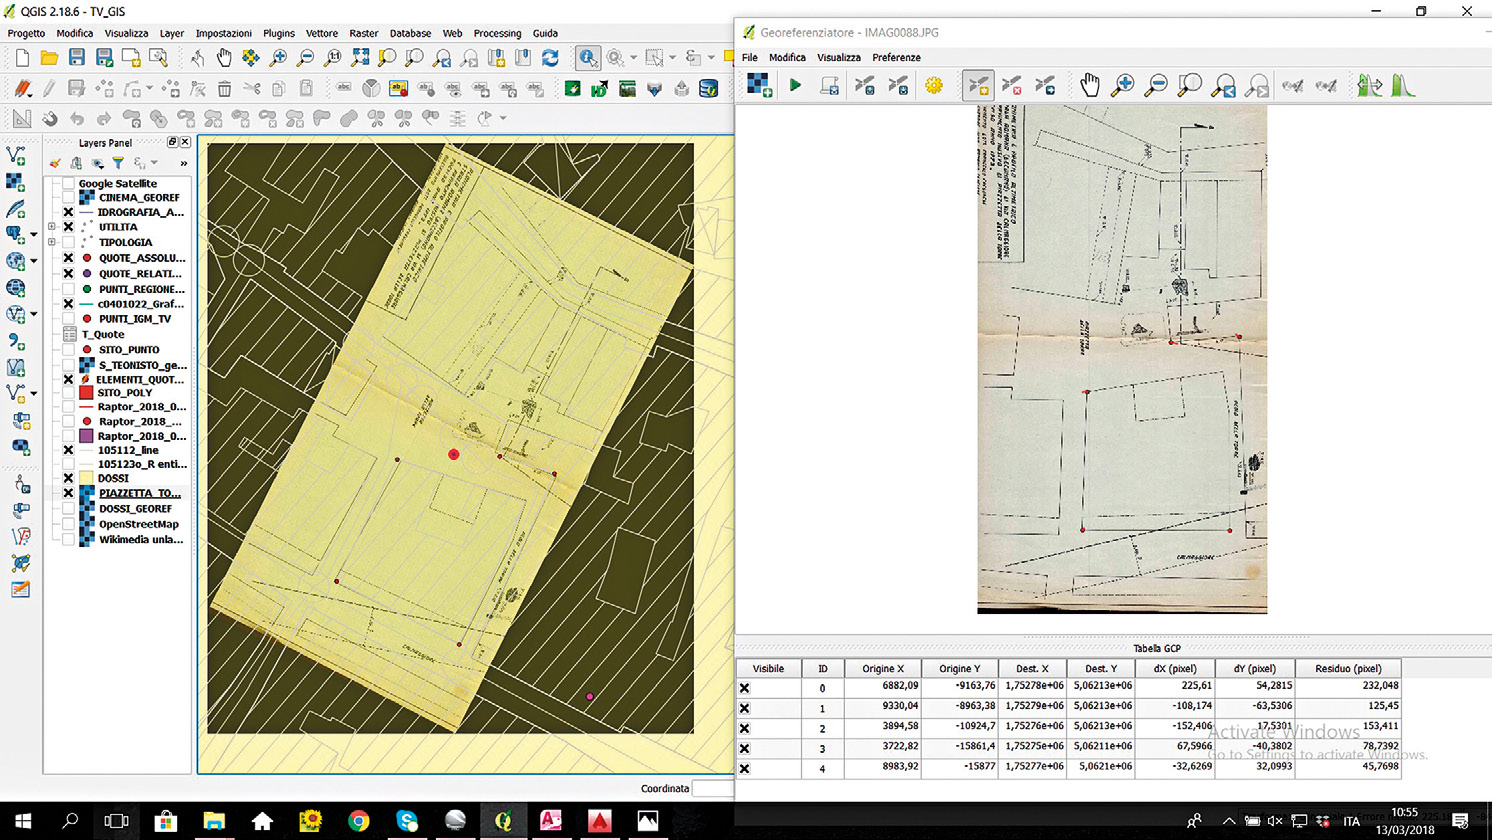Add raster layer from left sidebar
Image resolution: width=1492 pixels, height=840 pixels.
click(16, 182)
